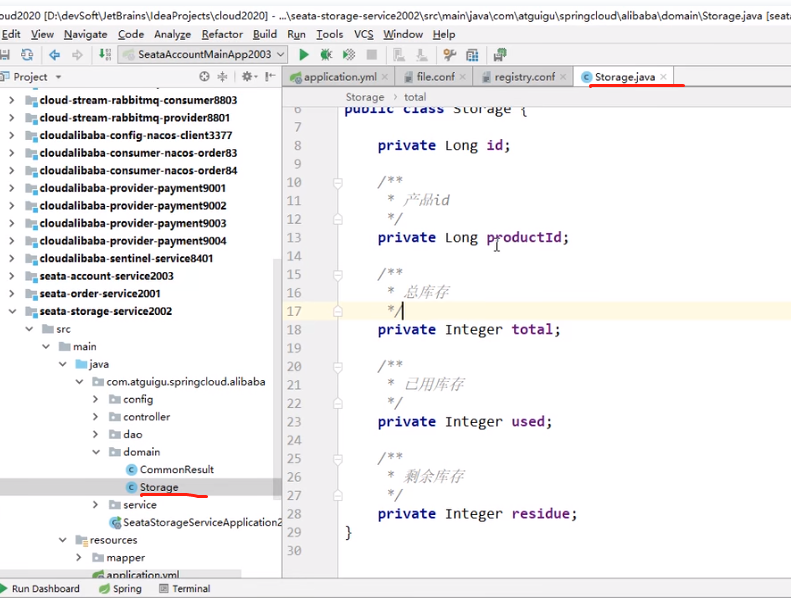The image size is (791, 598).
Task: Open the Spring tool window
Action: (x=120, y=588)
